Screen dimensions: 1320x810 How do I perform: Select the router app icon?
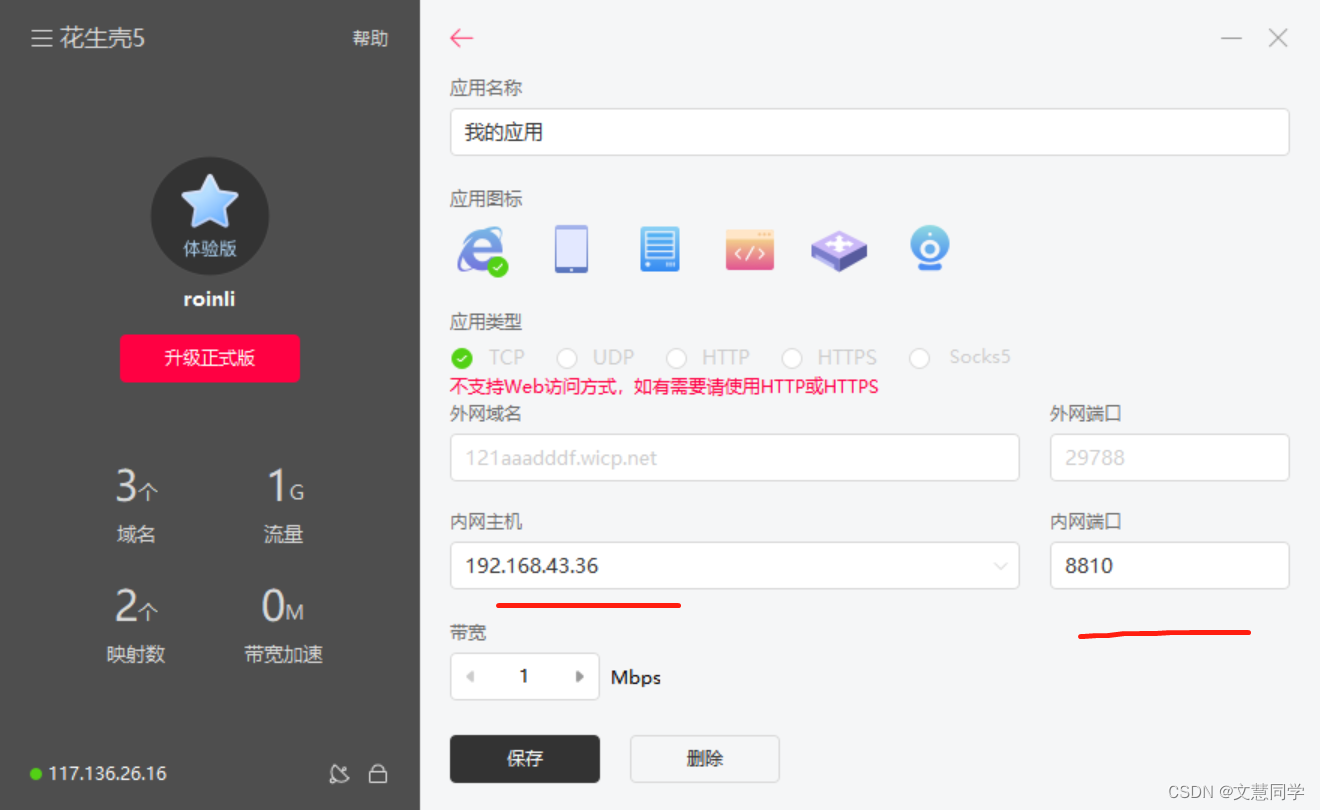839,249
